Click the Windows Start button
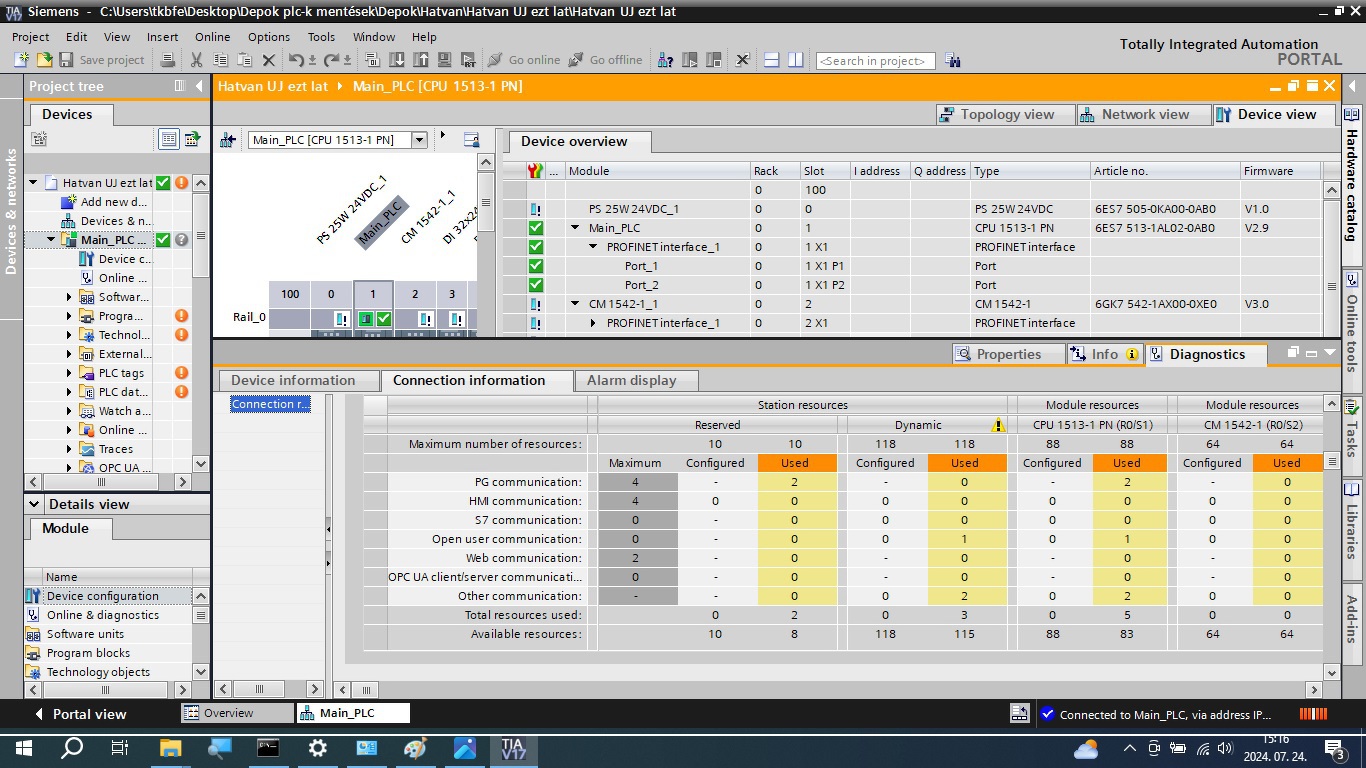1366x768 pixels. pos(23,747)
